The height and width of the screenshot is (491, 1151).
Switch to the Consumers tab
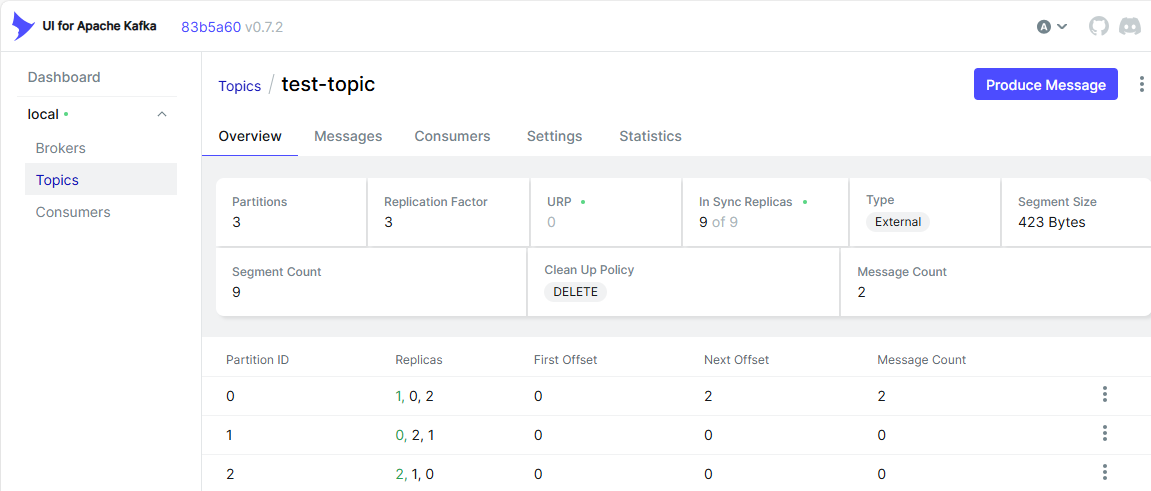(452, 136)
